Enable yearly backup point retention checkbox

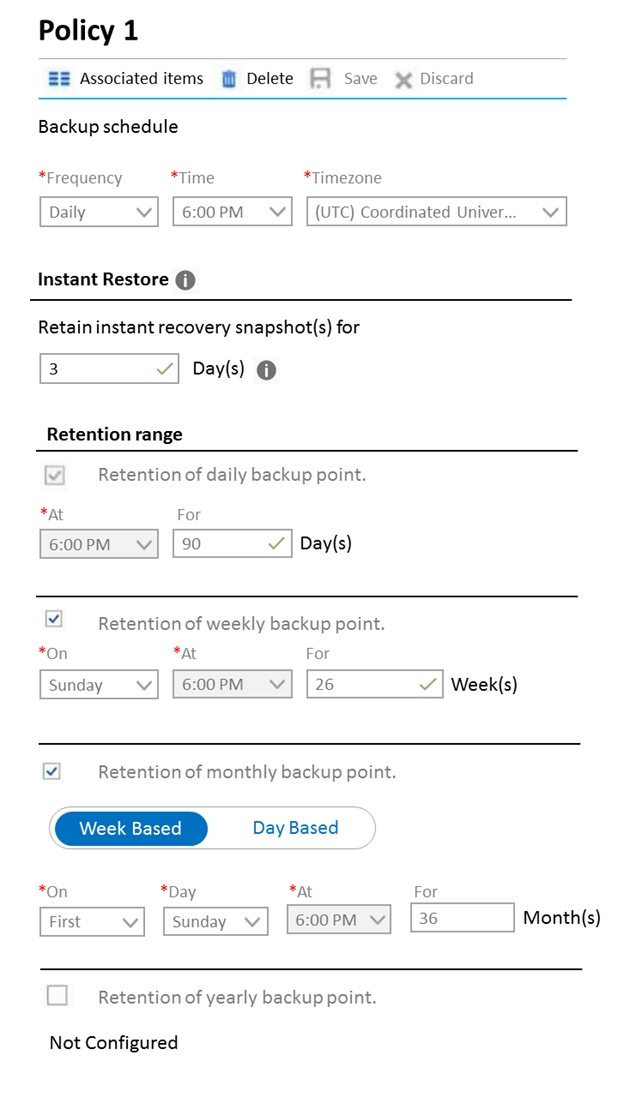(x=57, y=995)
